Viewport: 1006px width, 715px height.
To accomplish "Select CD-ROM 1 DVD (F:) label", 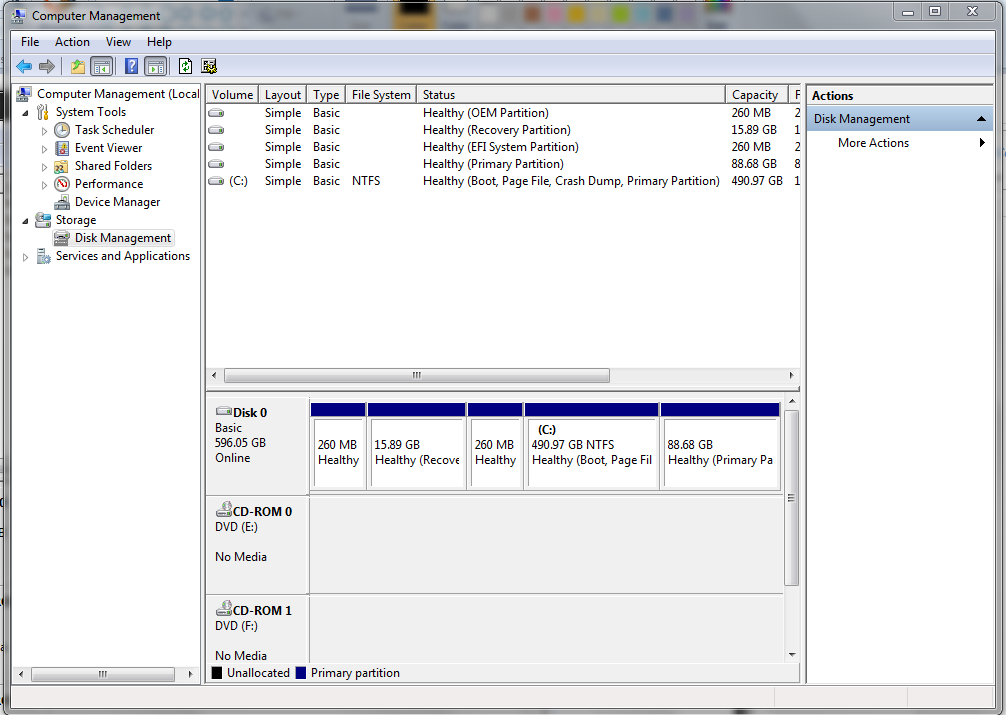I will (x=257, y=629).
